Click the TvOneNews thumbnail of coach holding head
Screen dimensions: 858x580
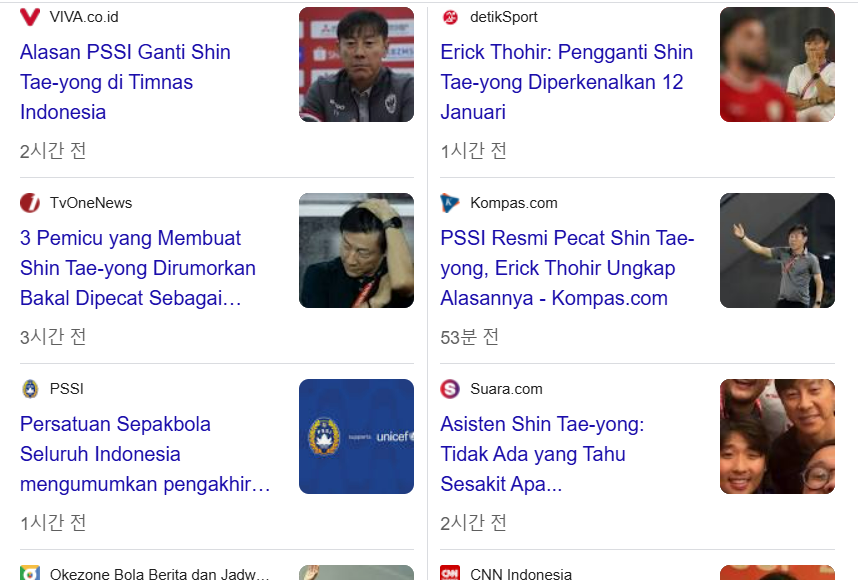pos(356,251)
